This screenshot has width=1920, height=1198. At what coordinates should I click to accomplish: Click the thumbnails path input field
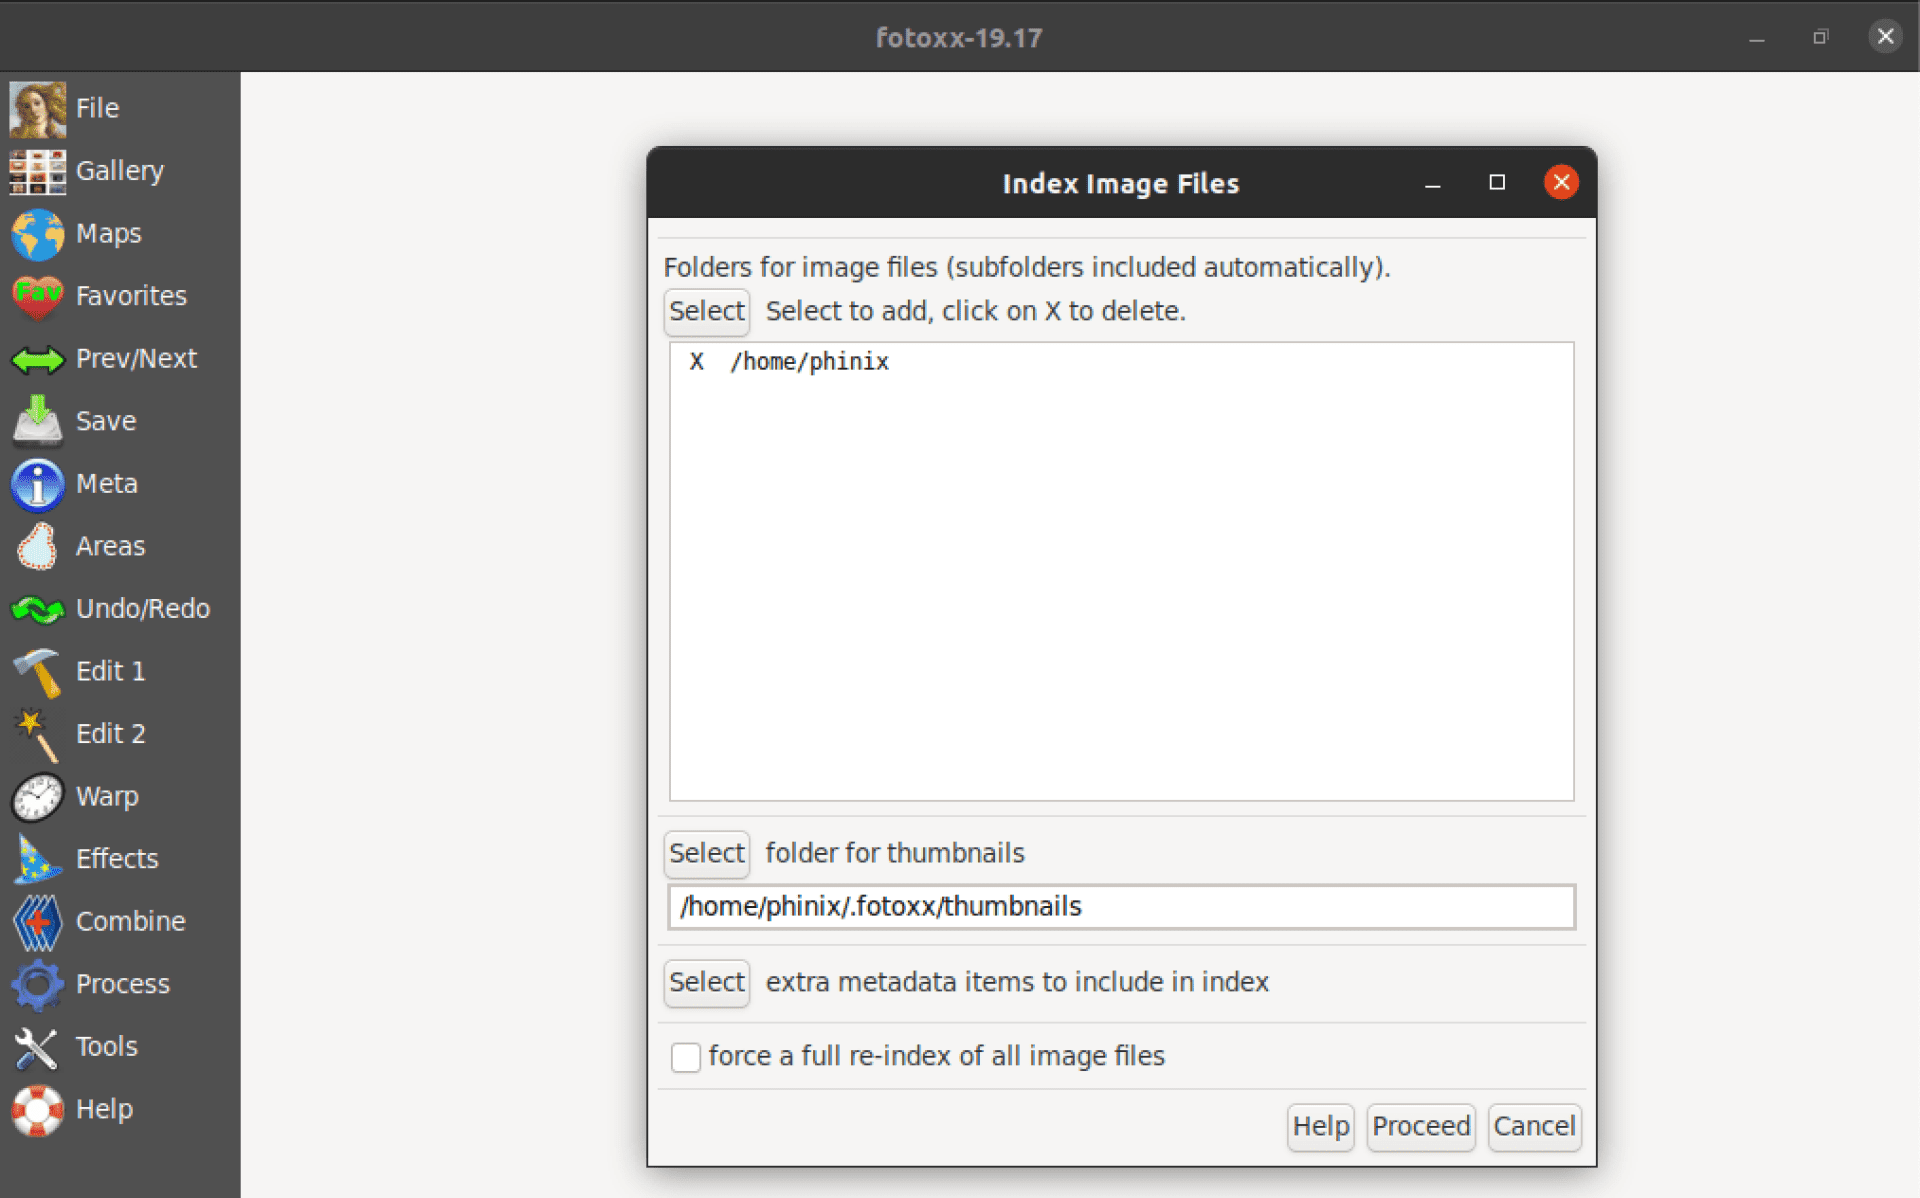click(x=1120, y=906)
